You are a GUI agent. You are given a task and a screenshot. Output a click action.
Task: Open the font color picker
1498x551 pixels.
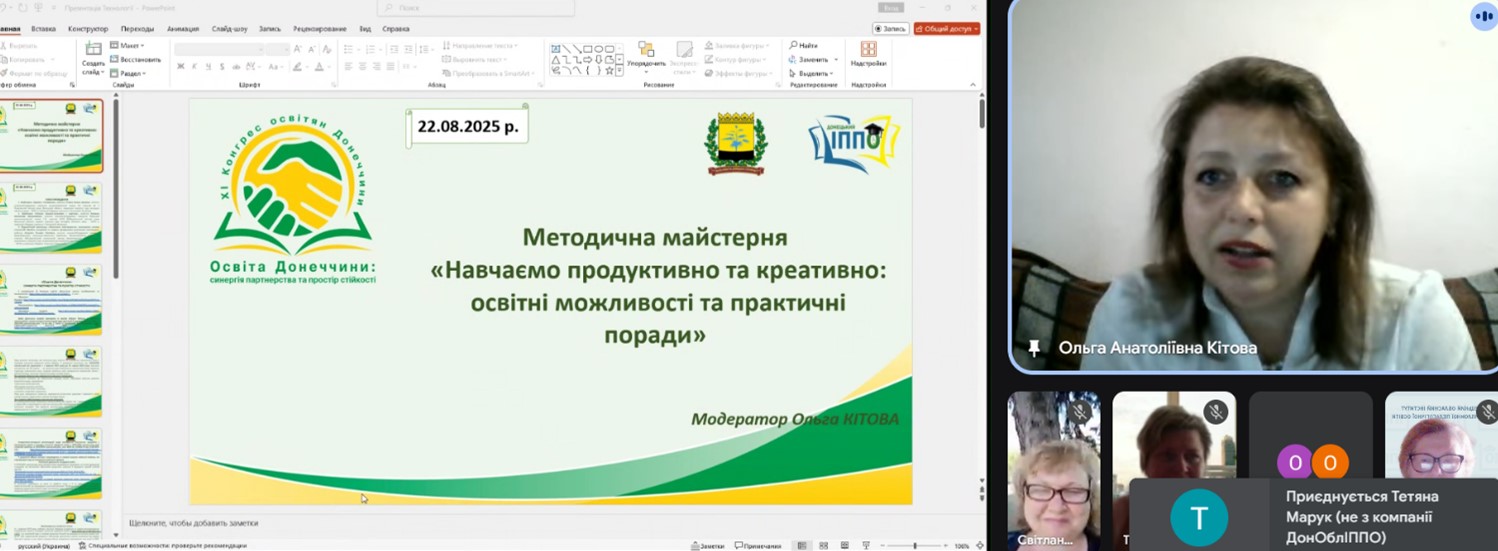point(321,67)
